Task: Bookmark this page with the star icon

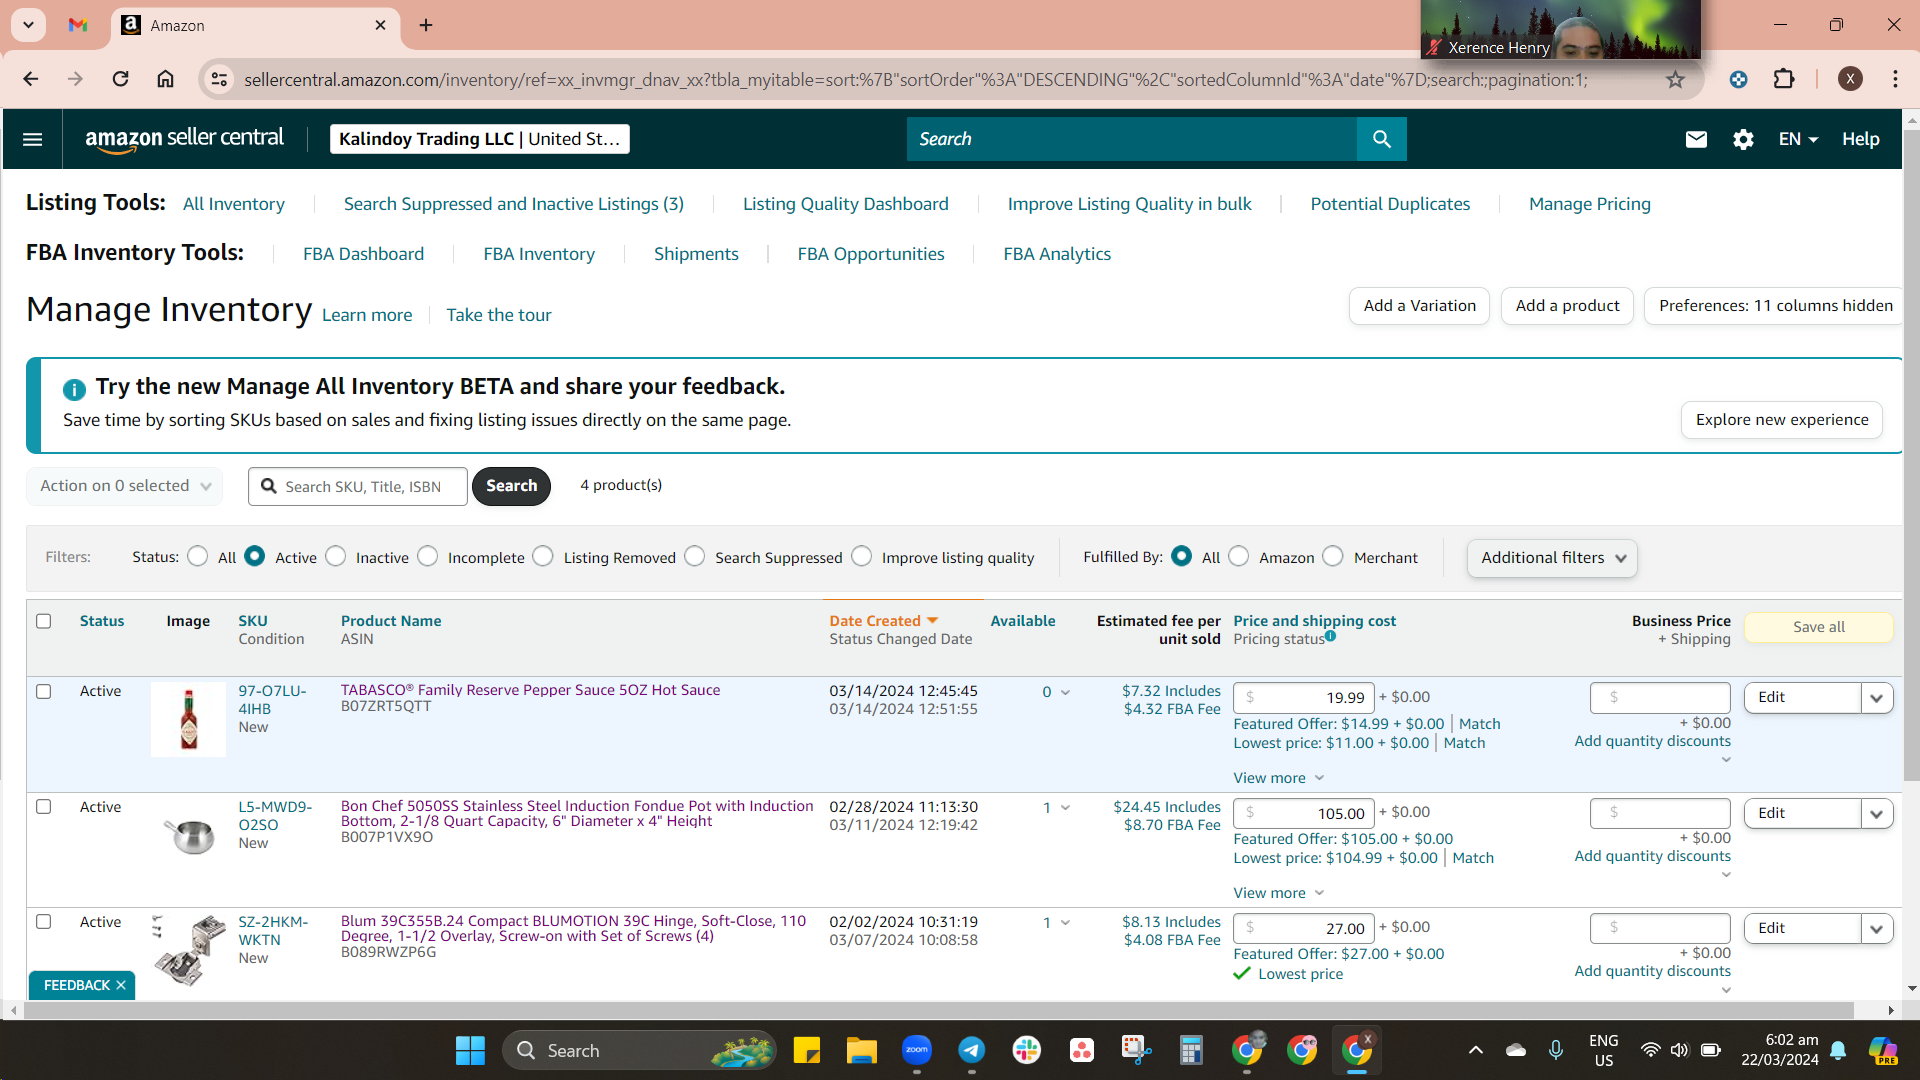Action: (x=1675, y=79)
